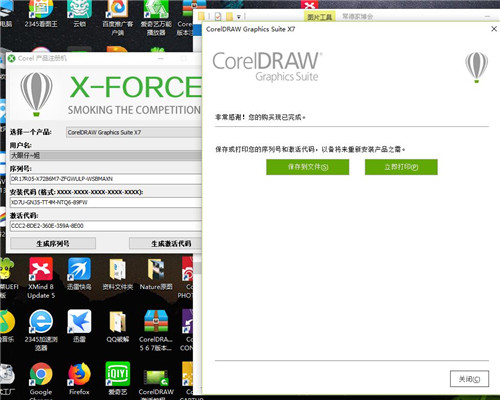Click the username field in keygen window

coord(106,155)
